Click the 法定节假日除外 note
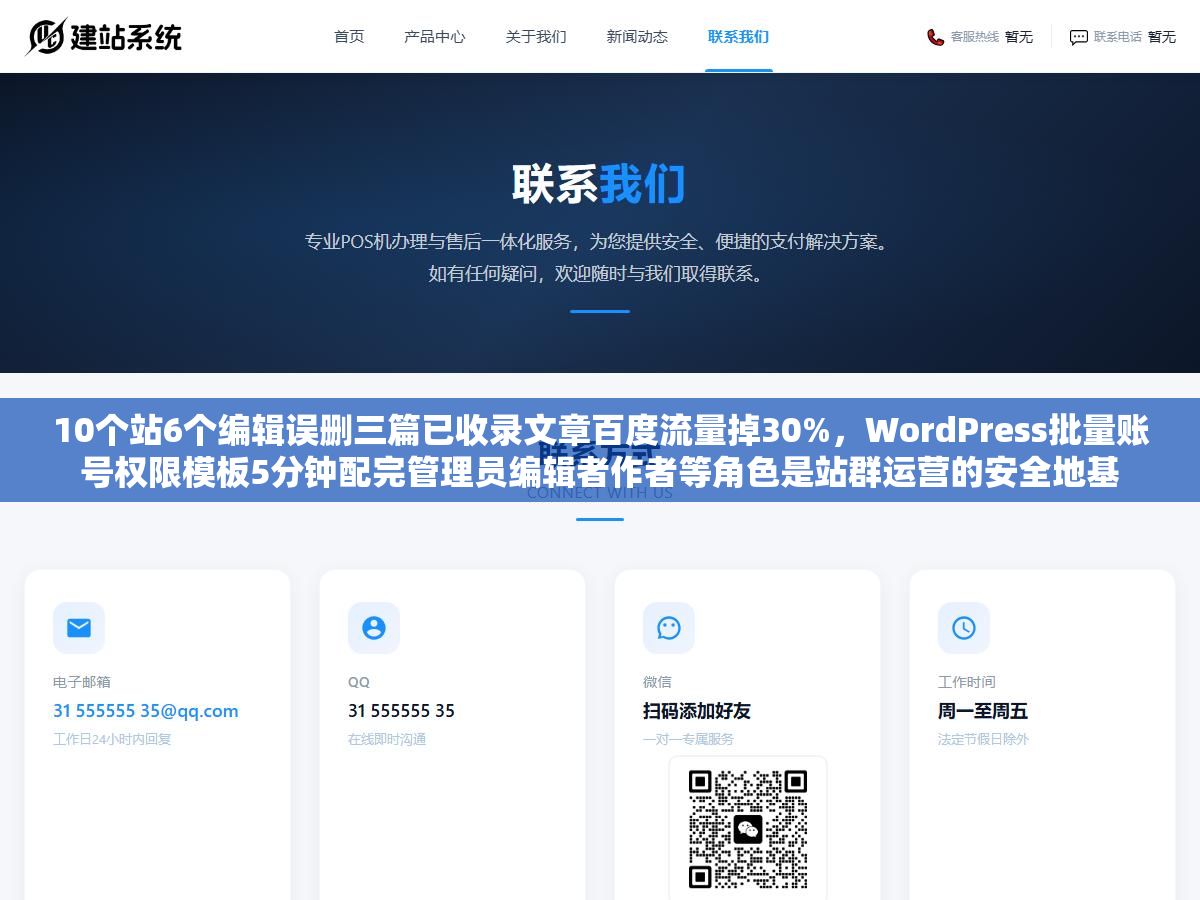 coord(983,739)
